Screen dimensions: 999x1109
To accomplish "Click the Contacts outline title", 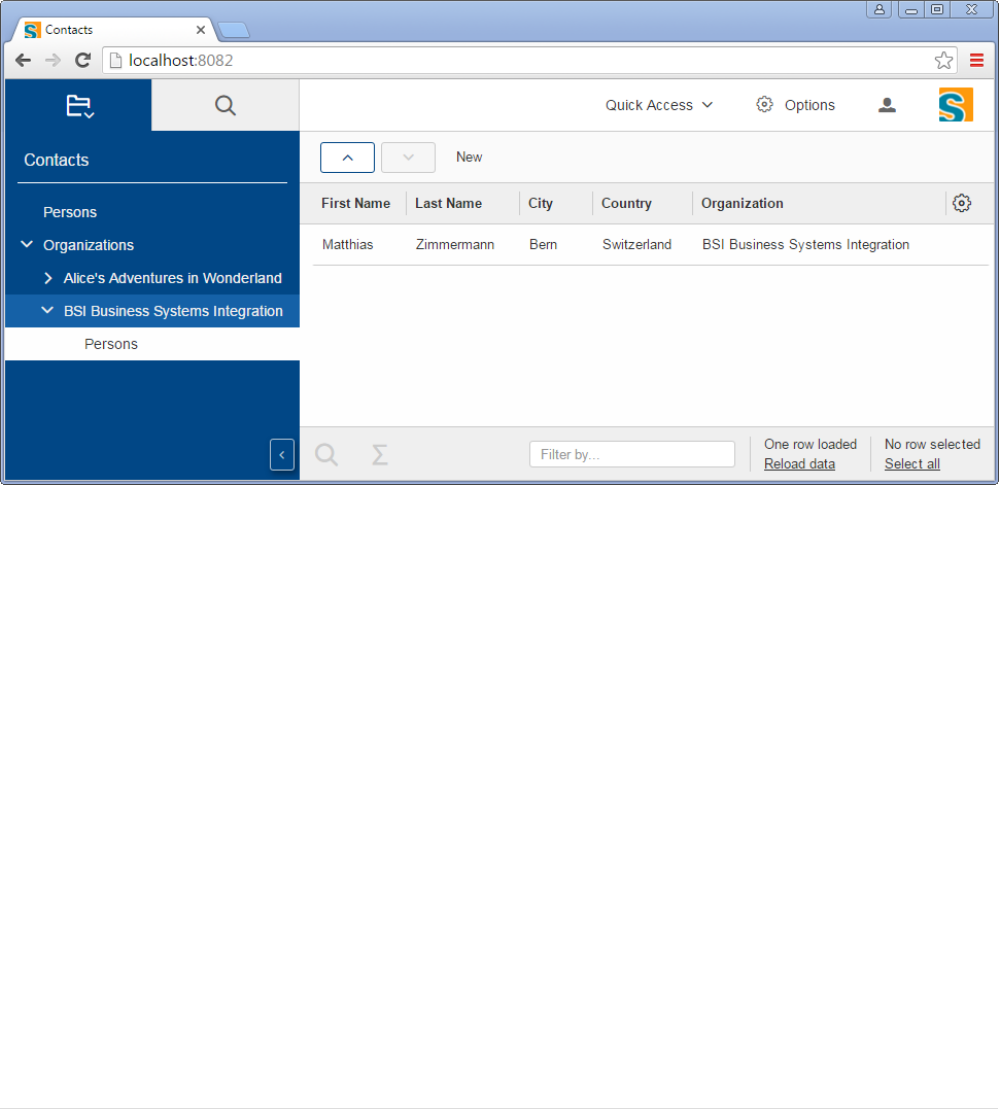I will coord(57,160).
